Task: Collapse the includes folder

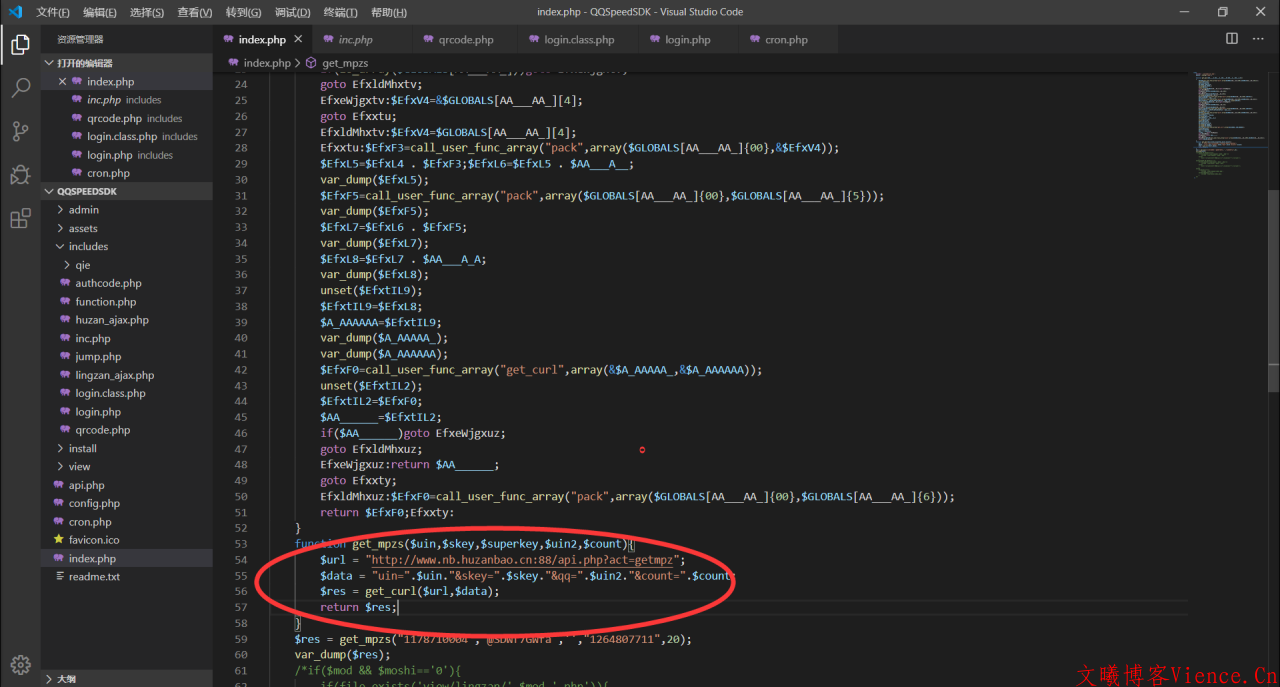Action: 88,246
